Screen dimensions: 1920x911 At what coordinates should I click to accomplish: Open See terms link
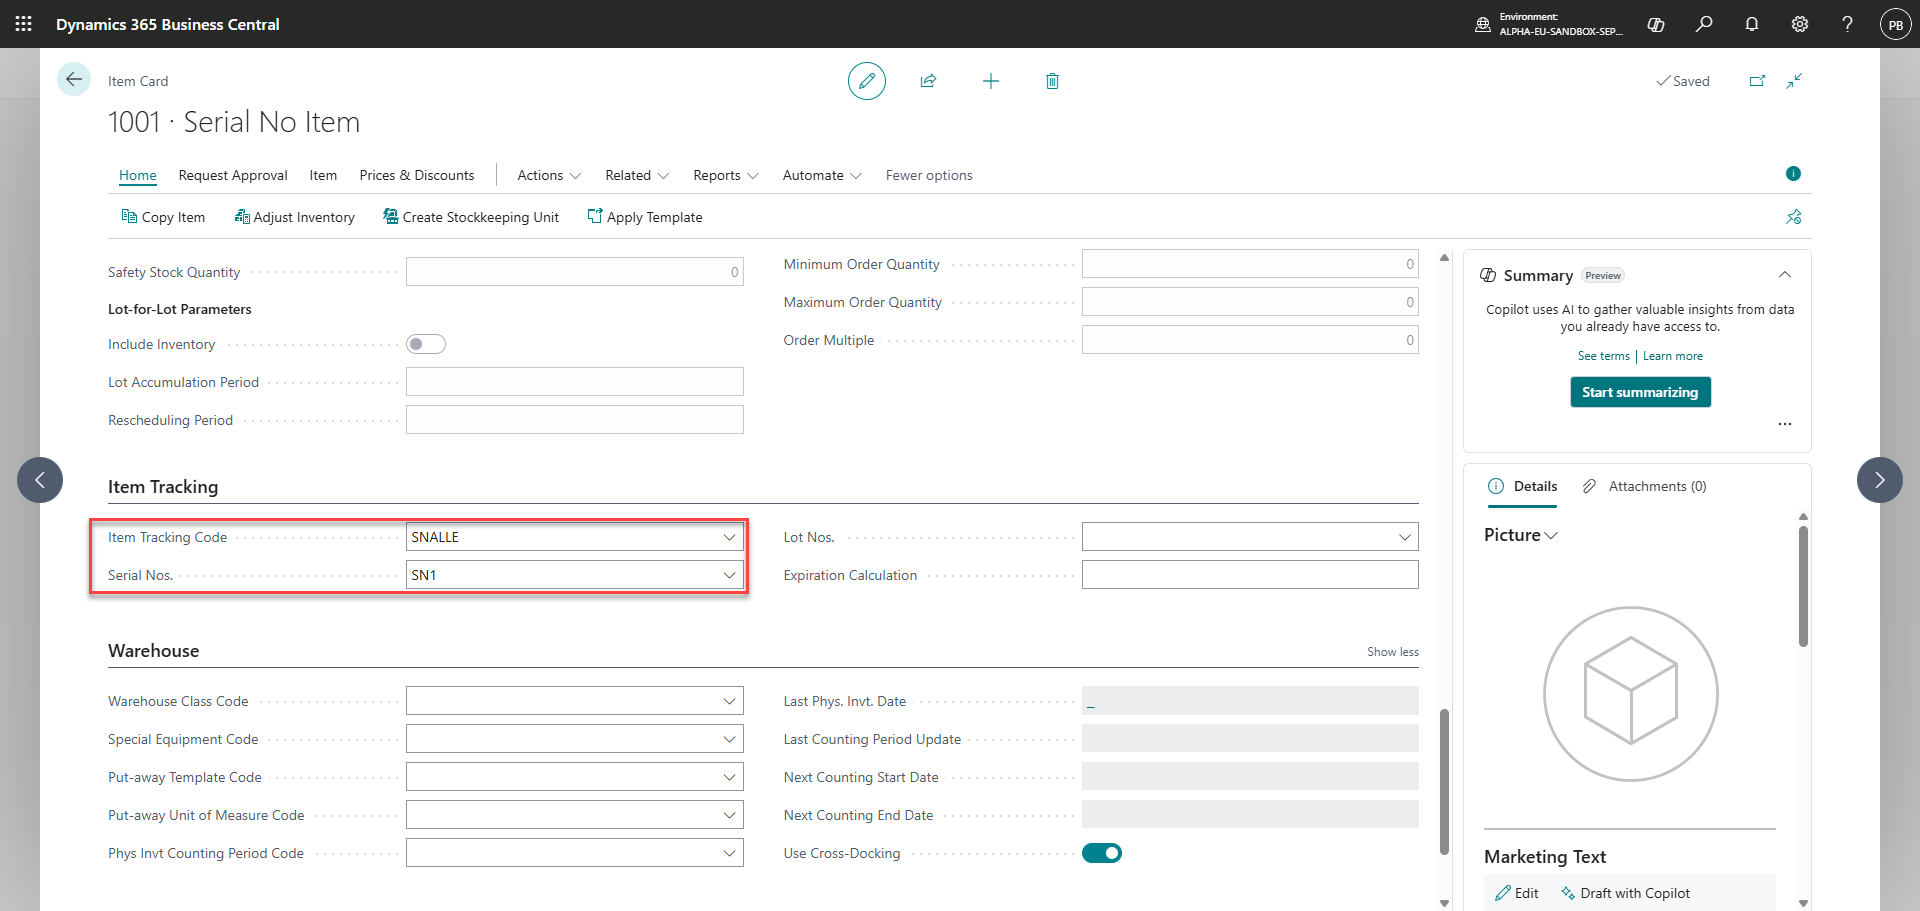coord(1603,356)
